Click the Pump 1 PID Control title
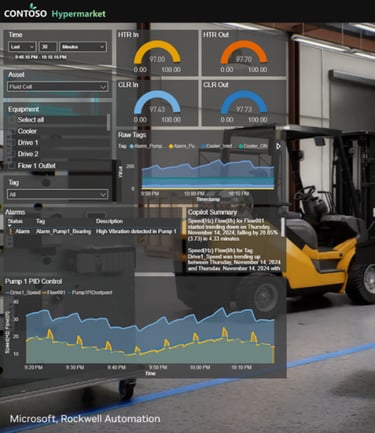The height and width of the screenshot is (433, 375). click(x=33, y=281)
